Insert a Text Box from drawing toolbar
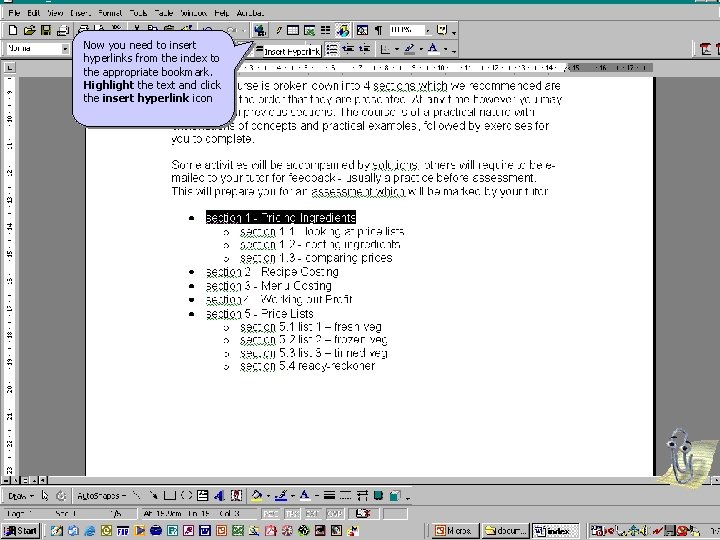The height and width of the screenshot is (540, 720). pyautogui.click(x=202, y=495)
